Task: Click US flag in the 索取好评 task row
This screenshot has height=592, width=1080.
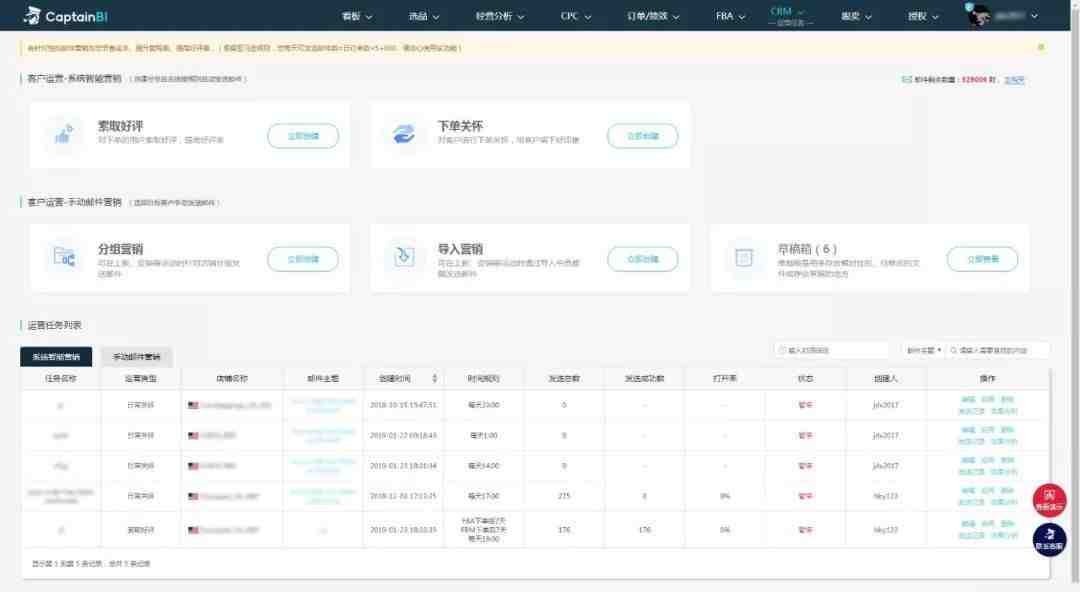Action: pos(194,530)
